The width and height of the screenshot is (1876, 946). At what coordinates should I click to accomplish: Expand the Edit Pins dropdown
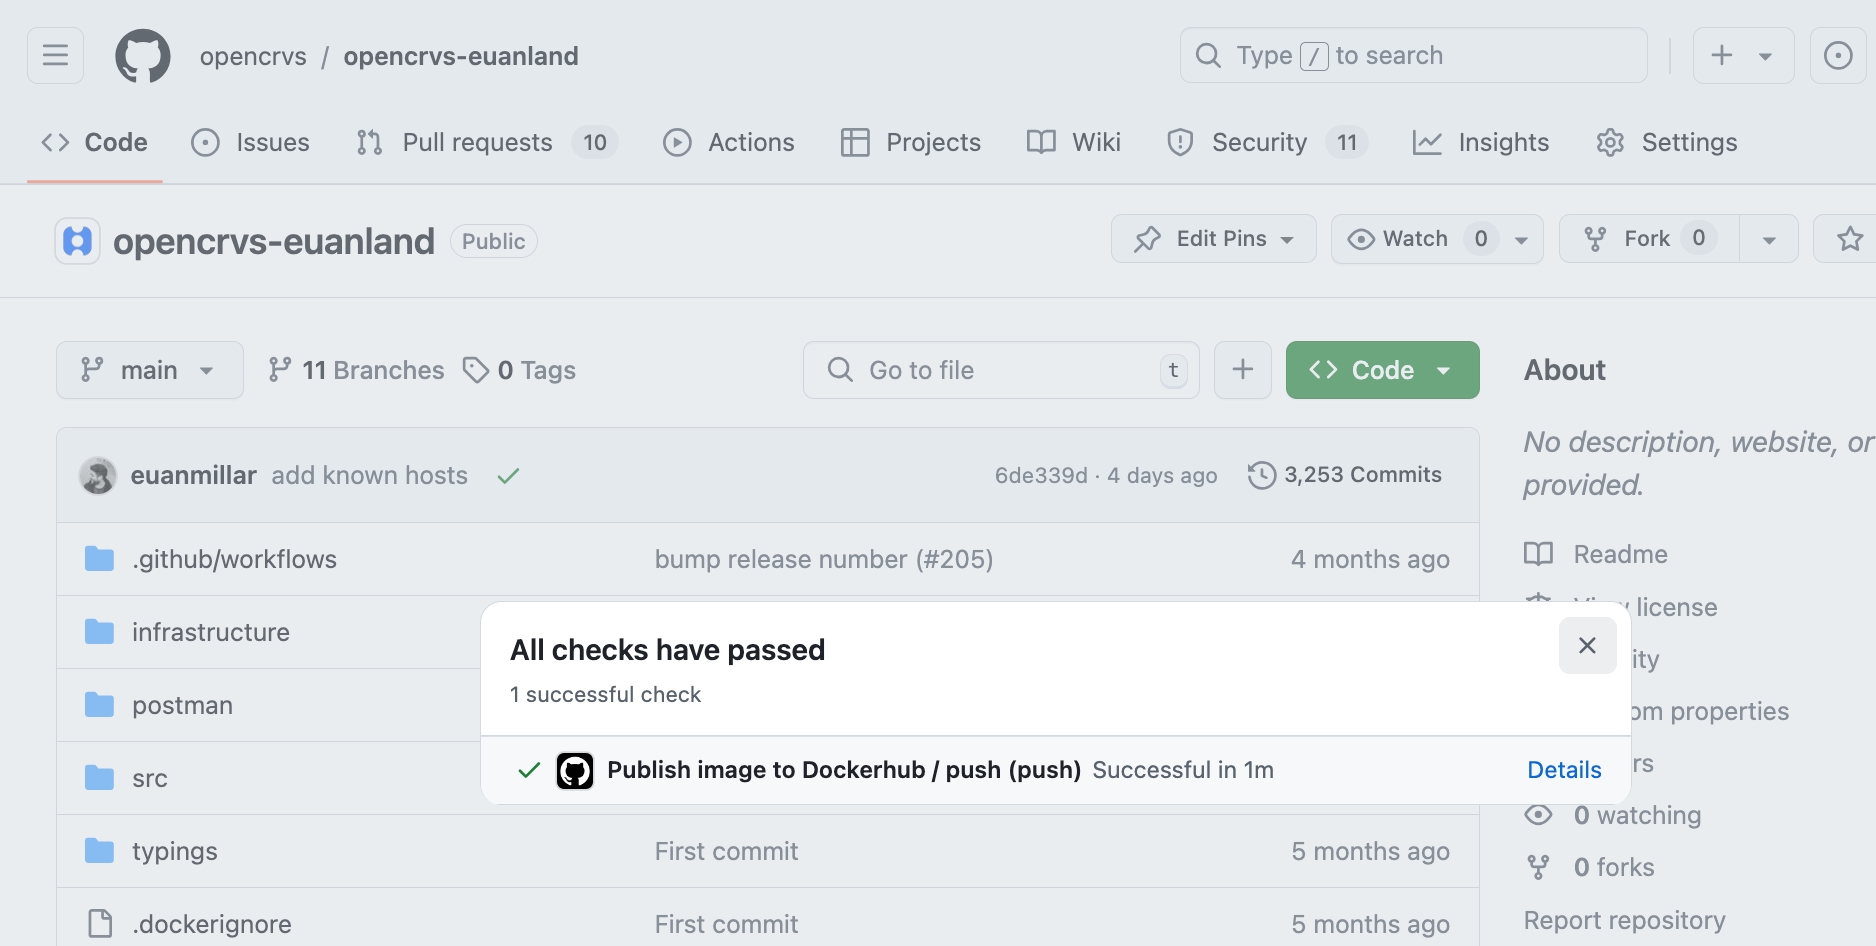point(1213,239)
